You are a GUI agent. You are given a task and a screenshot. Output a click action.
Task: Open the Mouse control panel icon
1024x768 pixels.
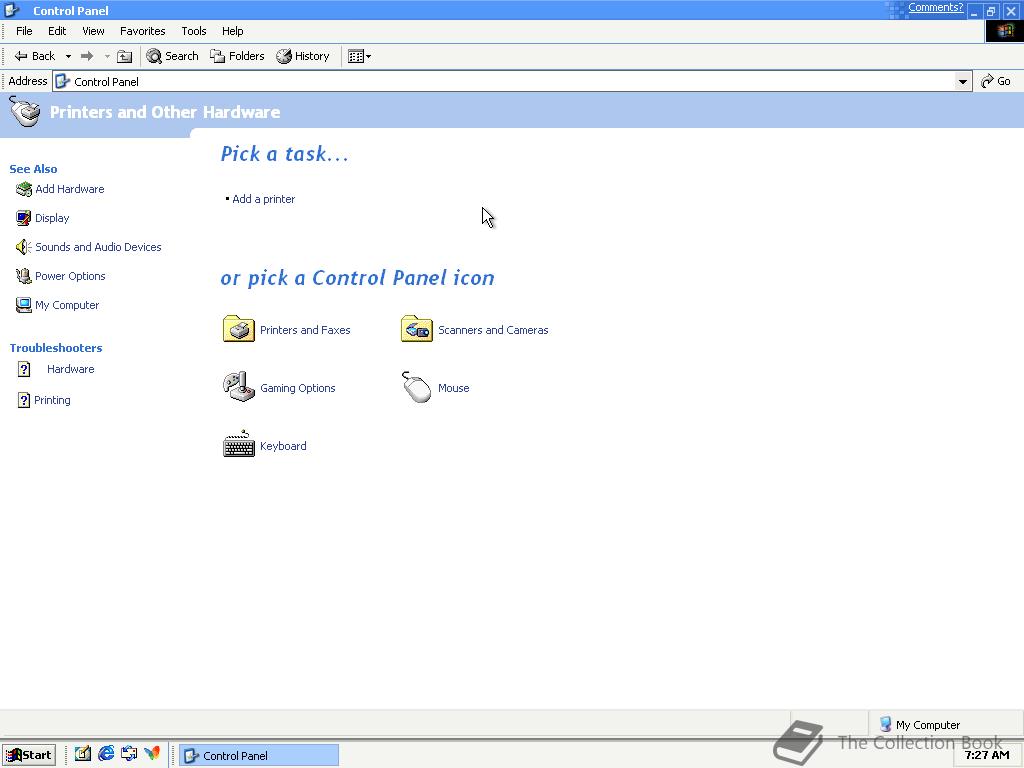coord(417,387)
